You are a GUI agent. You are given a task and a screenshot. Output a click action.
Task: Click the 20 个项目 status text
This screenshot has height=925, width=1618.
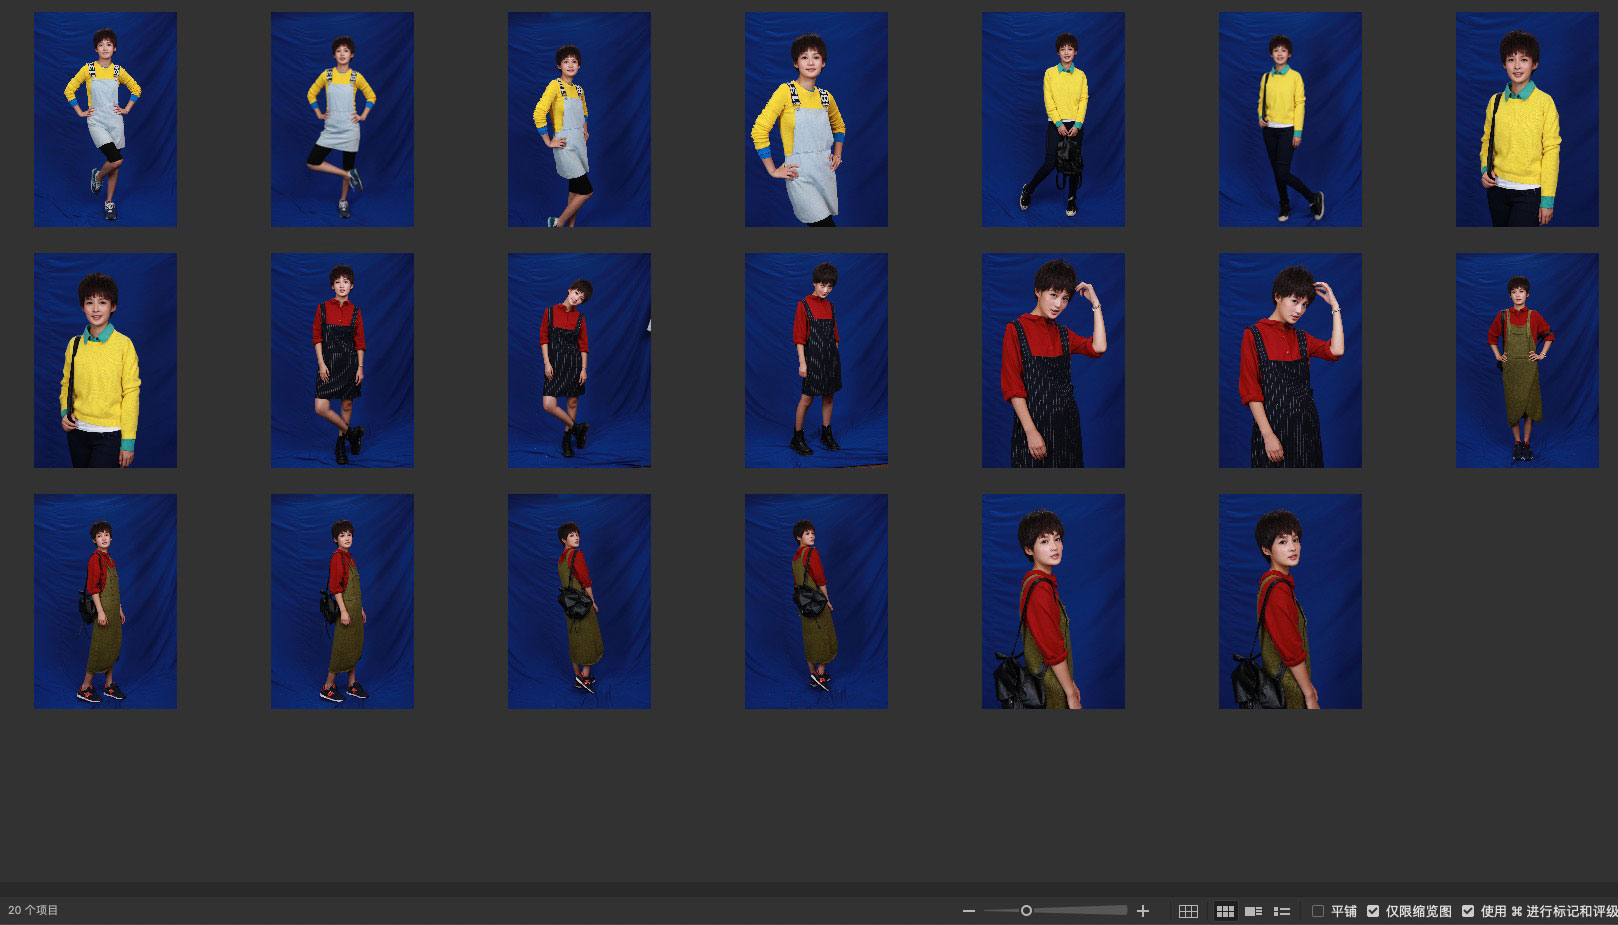tap(34, 911)
